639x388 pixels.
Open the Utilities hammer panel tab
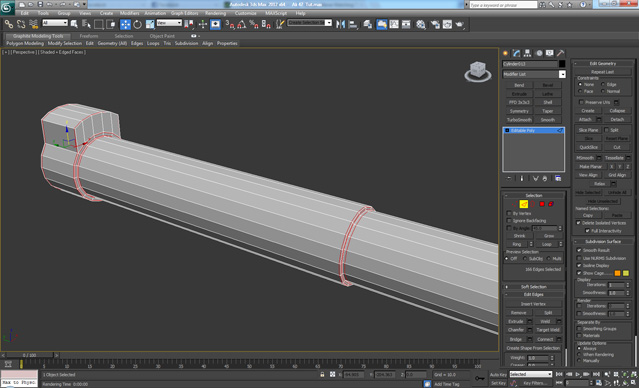(561, 53)
